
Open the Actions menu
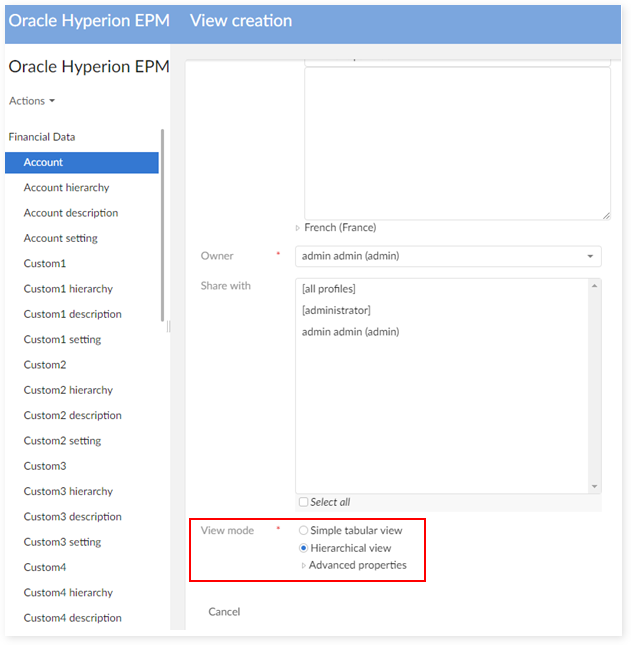(32, 101)
